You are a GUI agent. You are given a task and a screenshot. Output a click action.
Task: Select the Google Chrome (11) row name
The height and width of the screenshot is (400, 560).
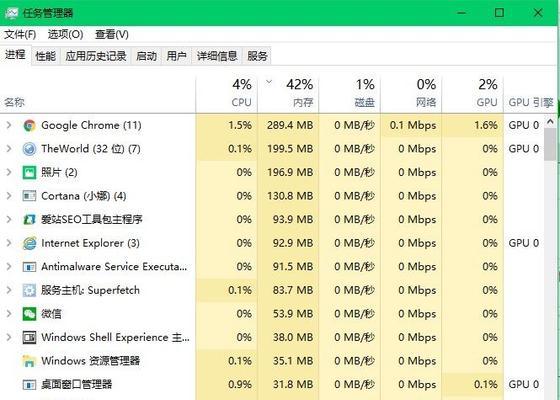click(91, 125)
